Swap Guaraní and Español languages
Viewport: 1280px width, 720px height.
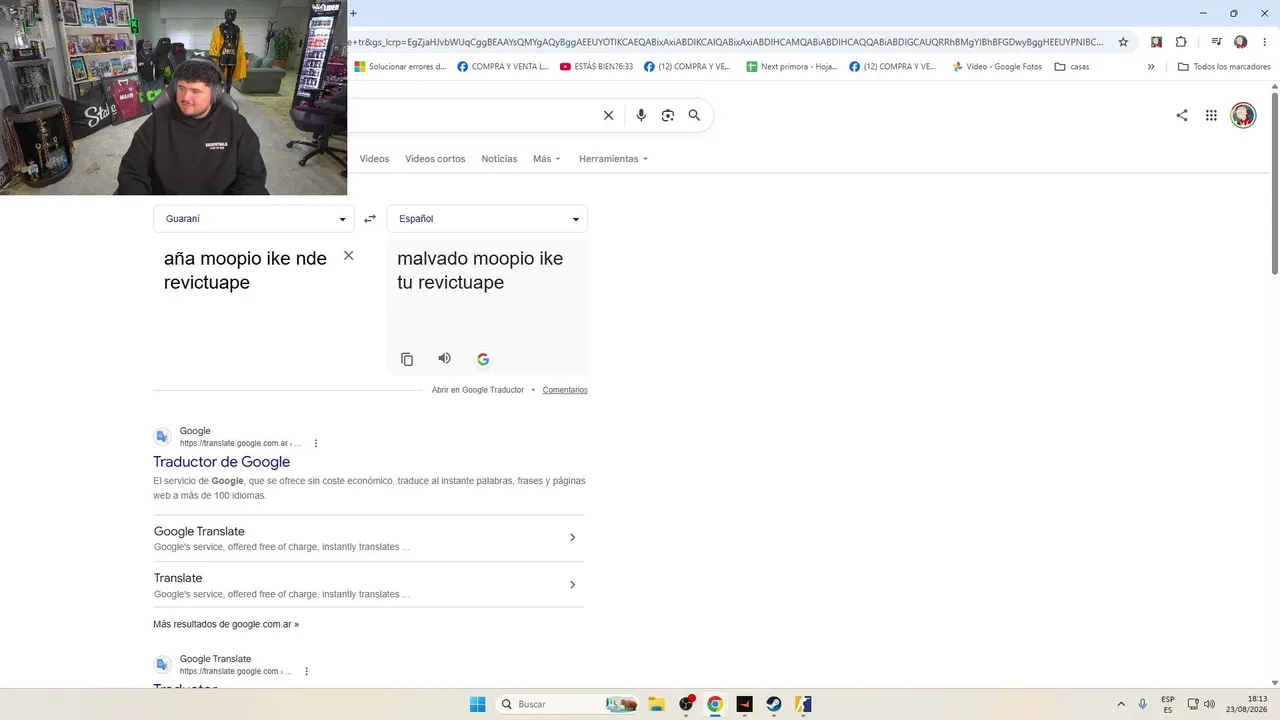(x=370, y=219)
